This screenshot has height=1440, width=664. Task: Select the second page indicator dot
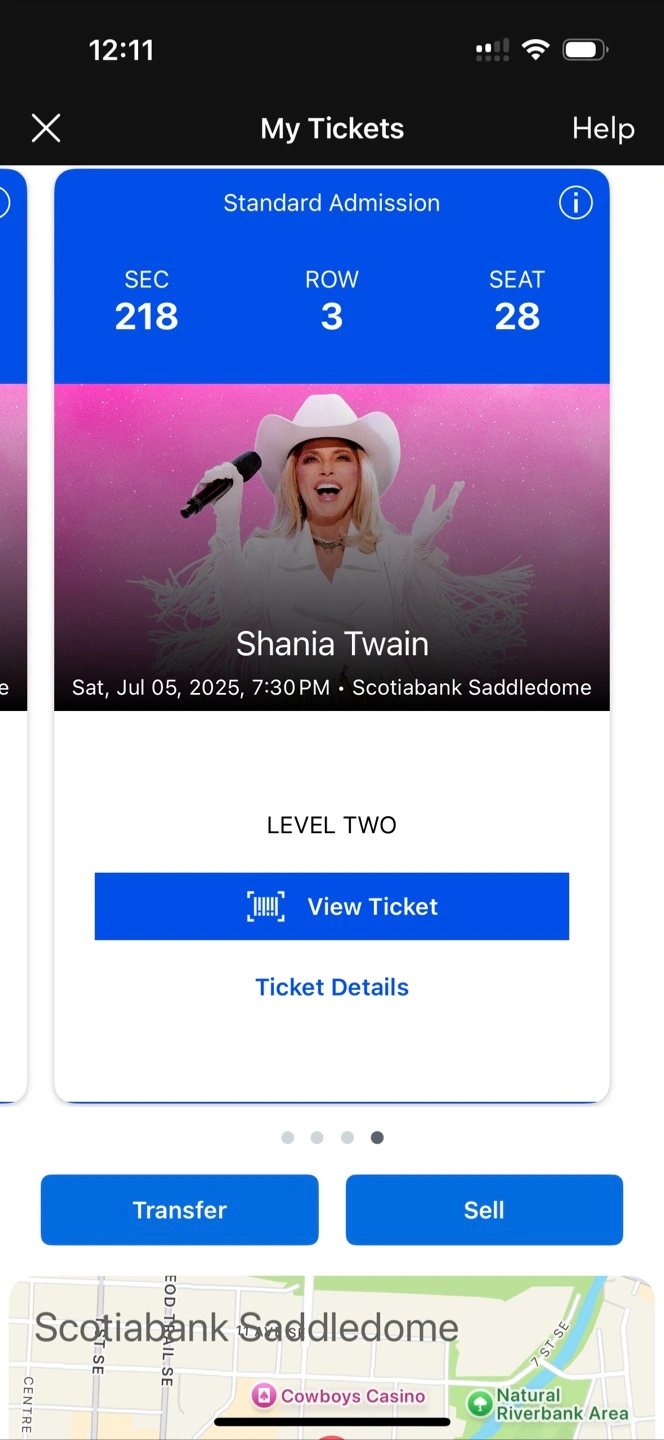[x=317, y=1137]
